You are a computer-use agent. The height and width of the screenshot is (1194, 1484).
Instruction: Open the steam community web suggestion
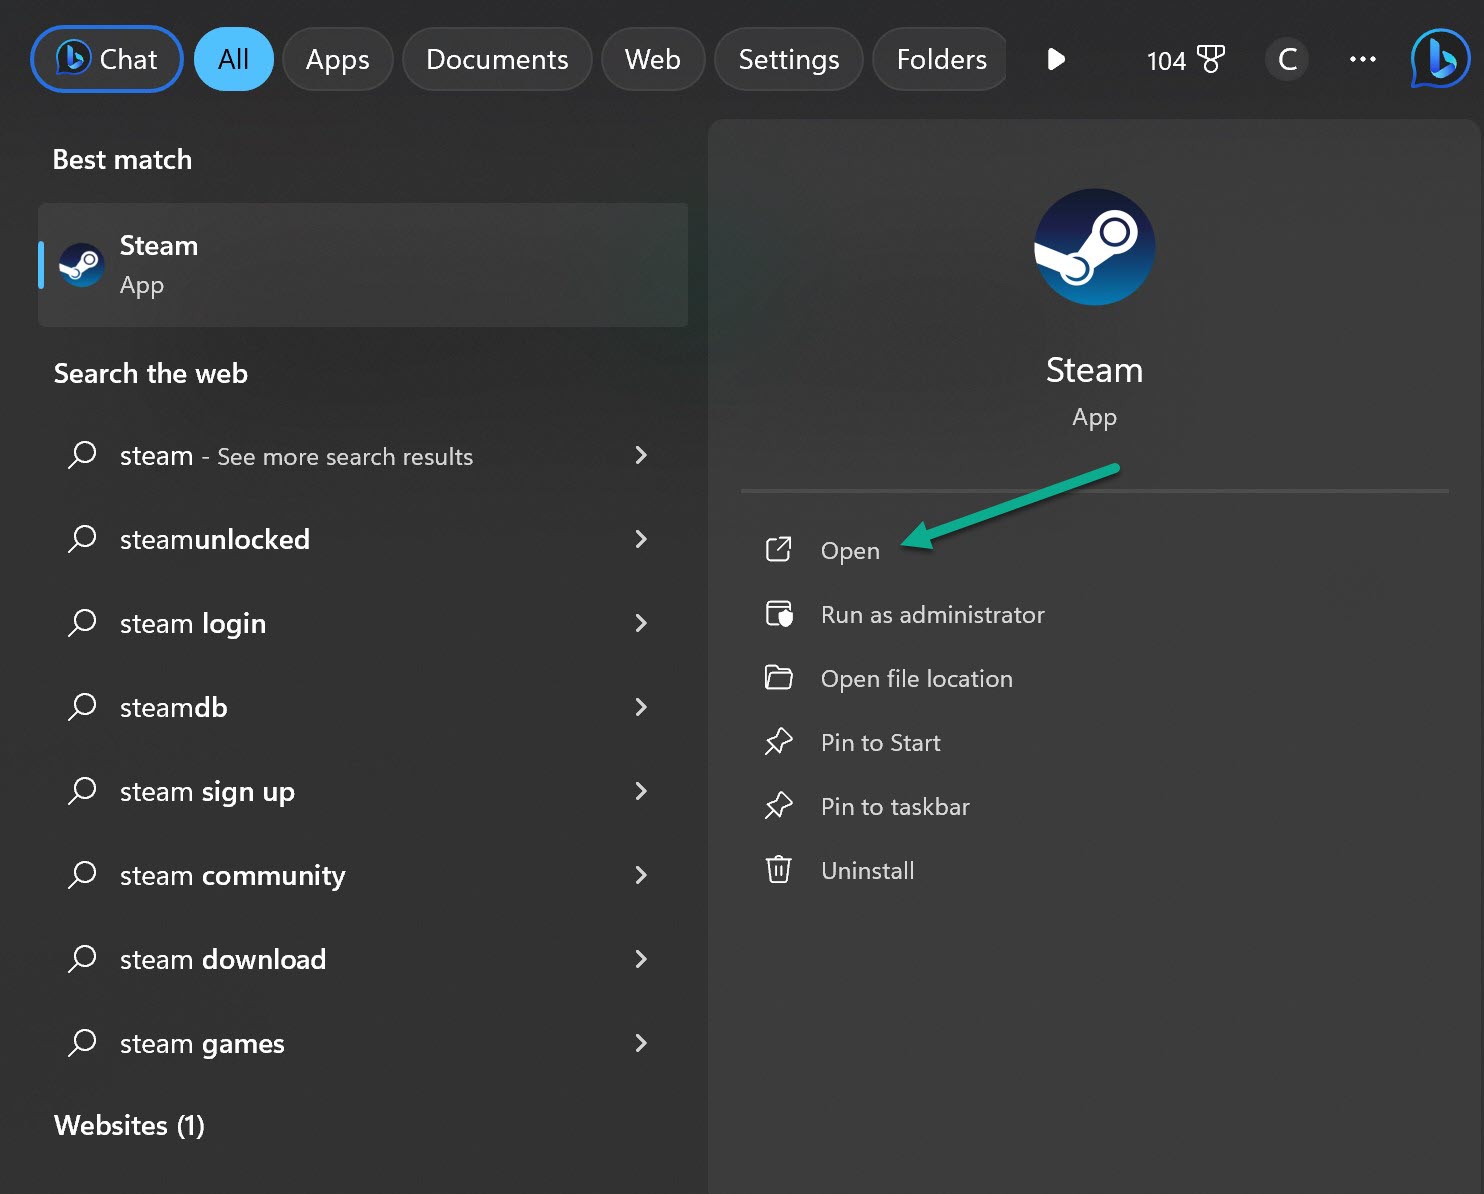coord(363,876)
